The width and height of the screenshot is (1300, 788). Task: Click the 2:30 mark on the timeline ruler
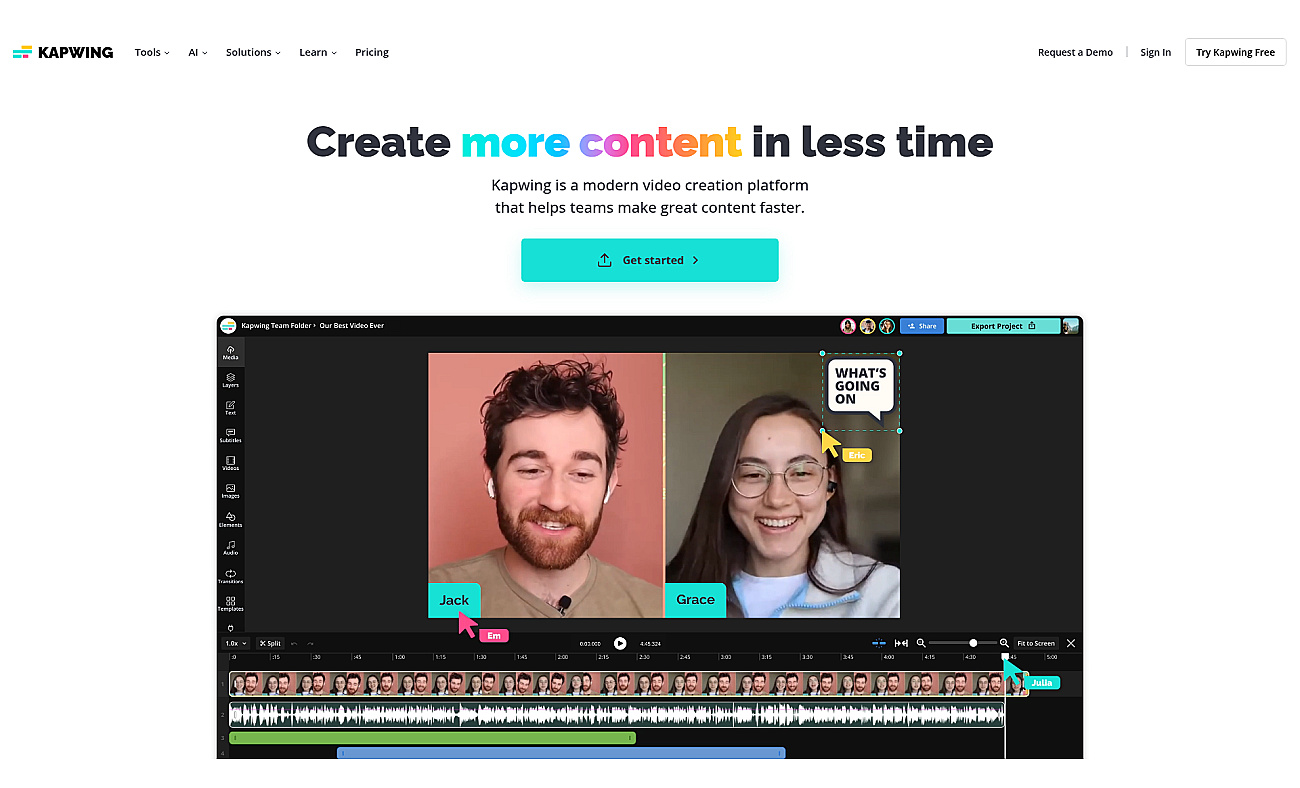tap(644, 657)
